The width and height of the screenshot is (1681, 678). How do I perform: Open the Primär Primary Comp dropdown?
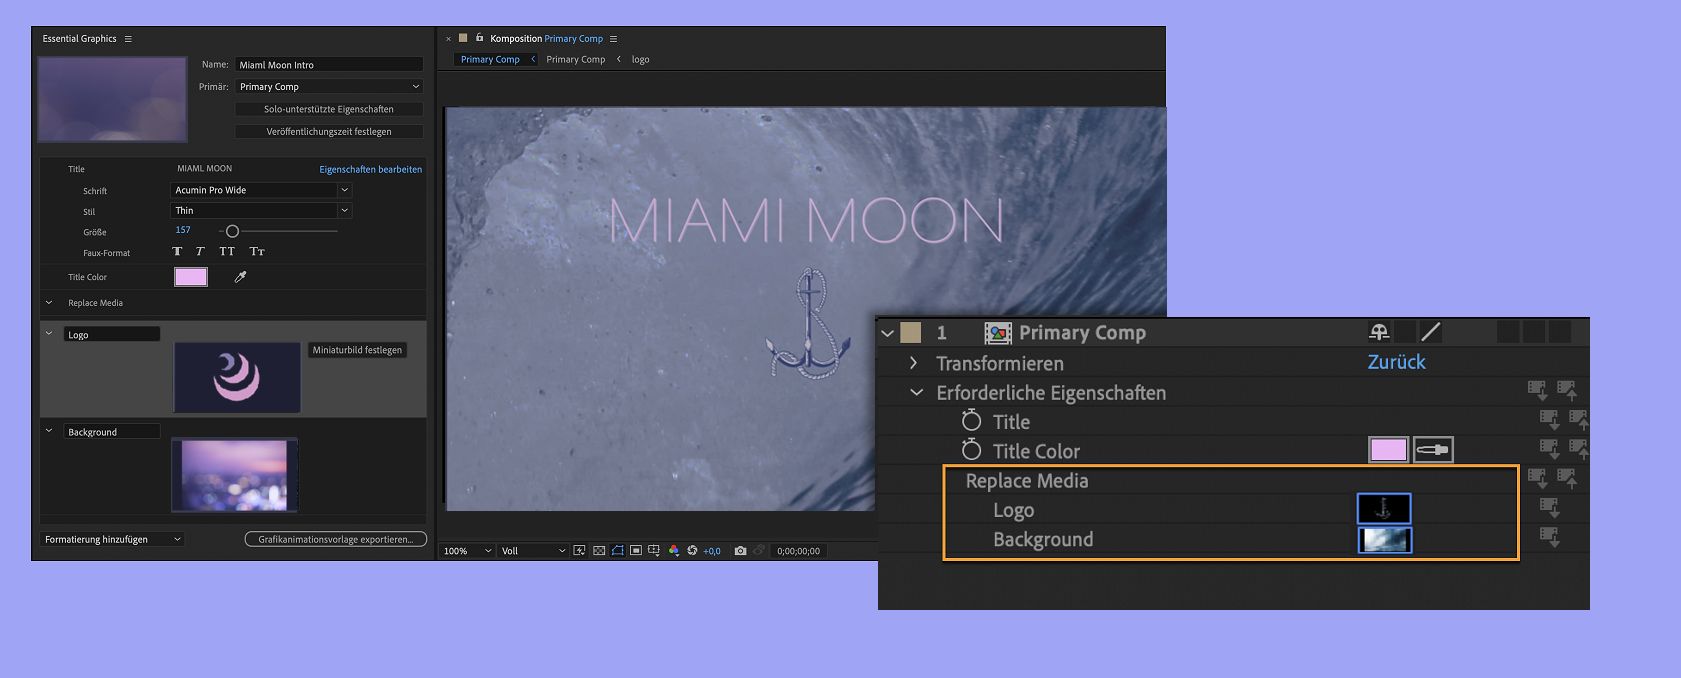(x=329, y=87)
